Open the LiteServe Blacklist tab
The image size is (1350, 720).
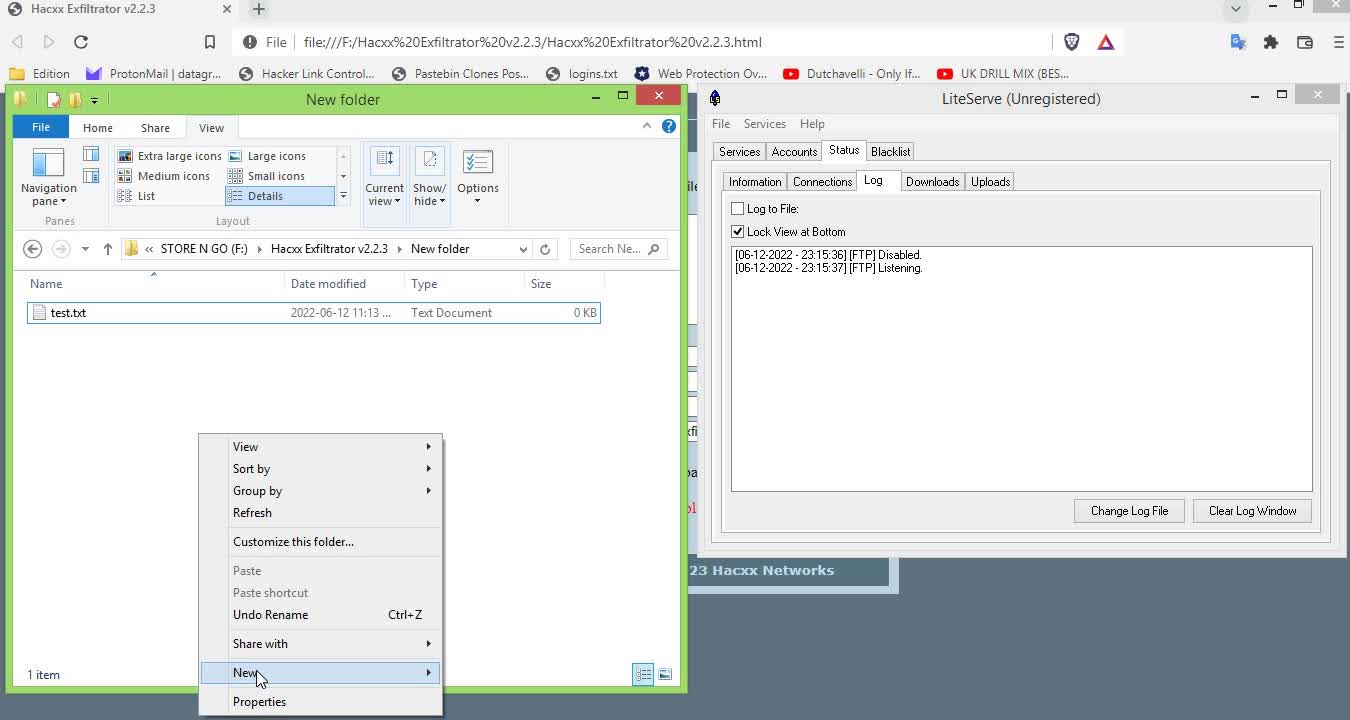[890, 152]
